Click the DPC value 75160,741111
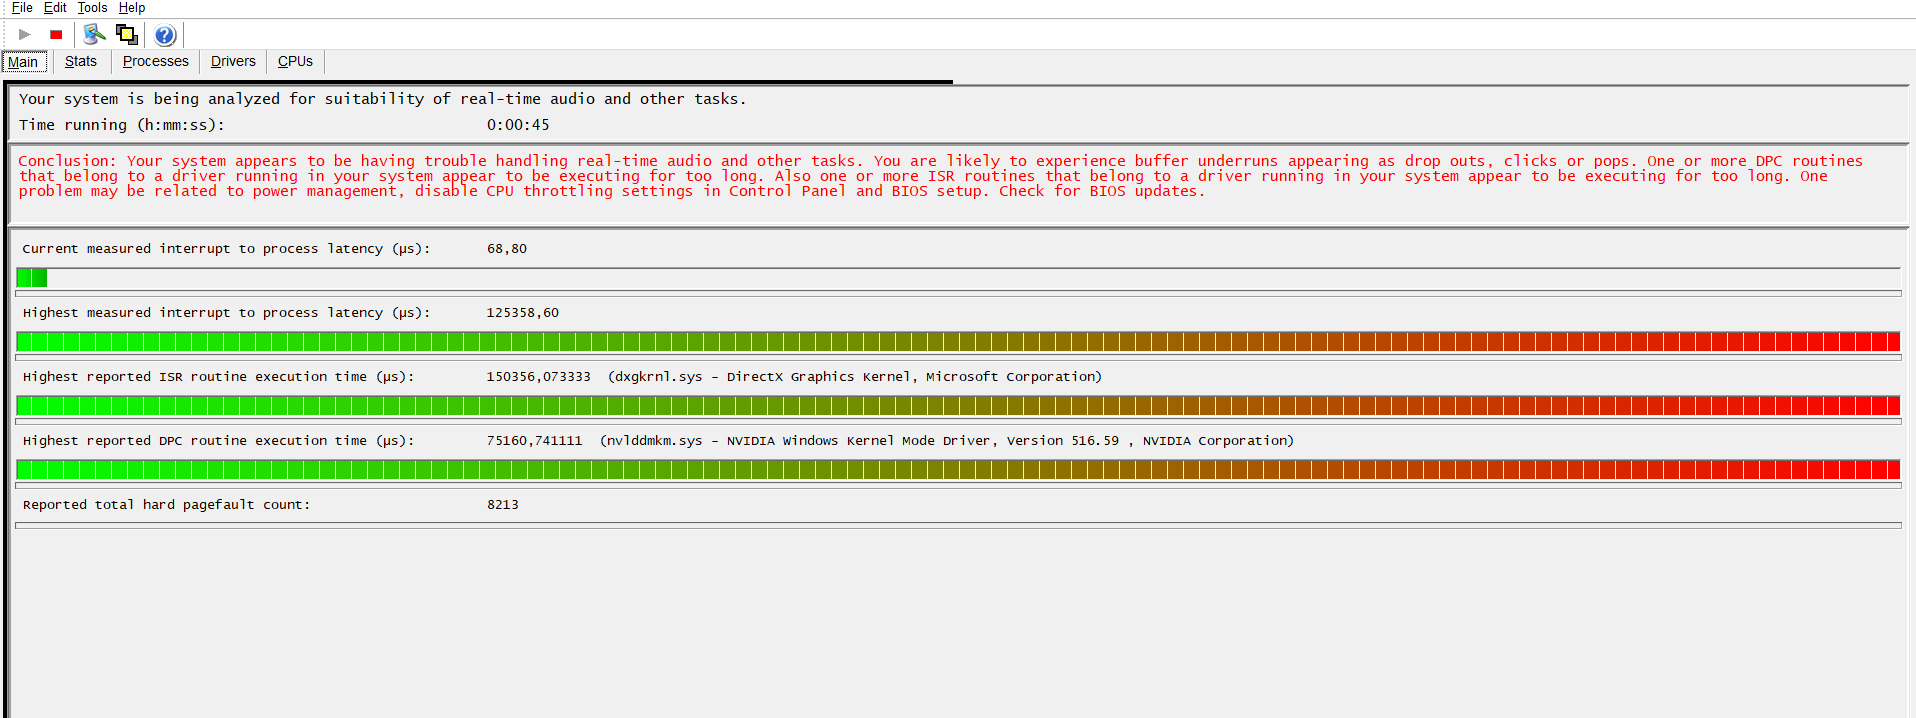Viewport: 1916px width, 718px height. point(535,441)
